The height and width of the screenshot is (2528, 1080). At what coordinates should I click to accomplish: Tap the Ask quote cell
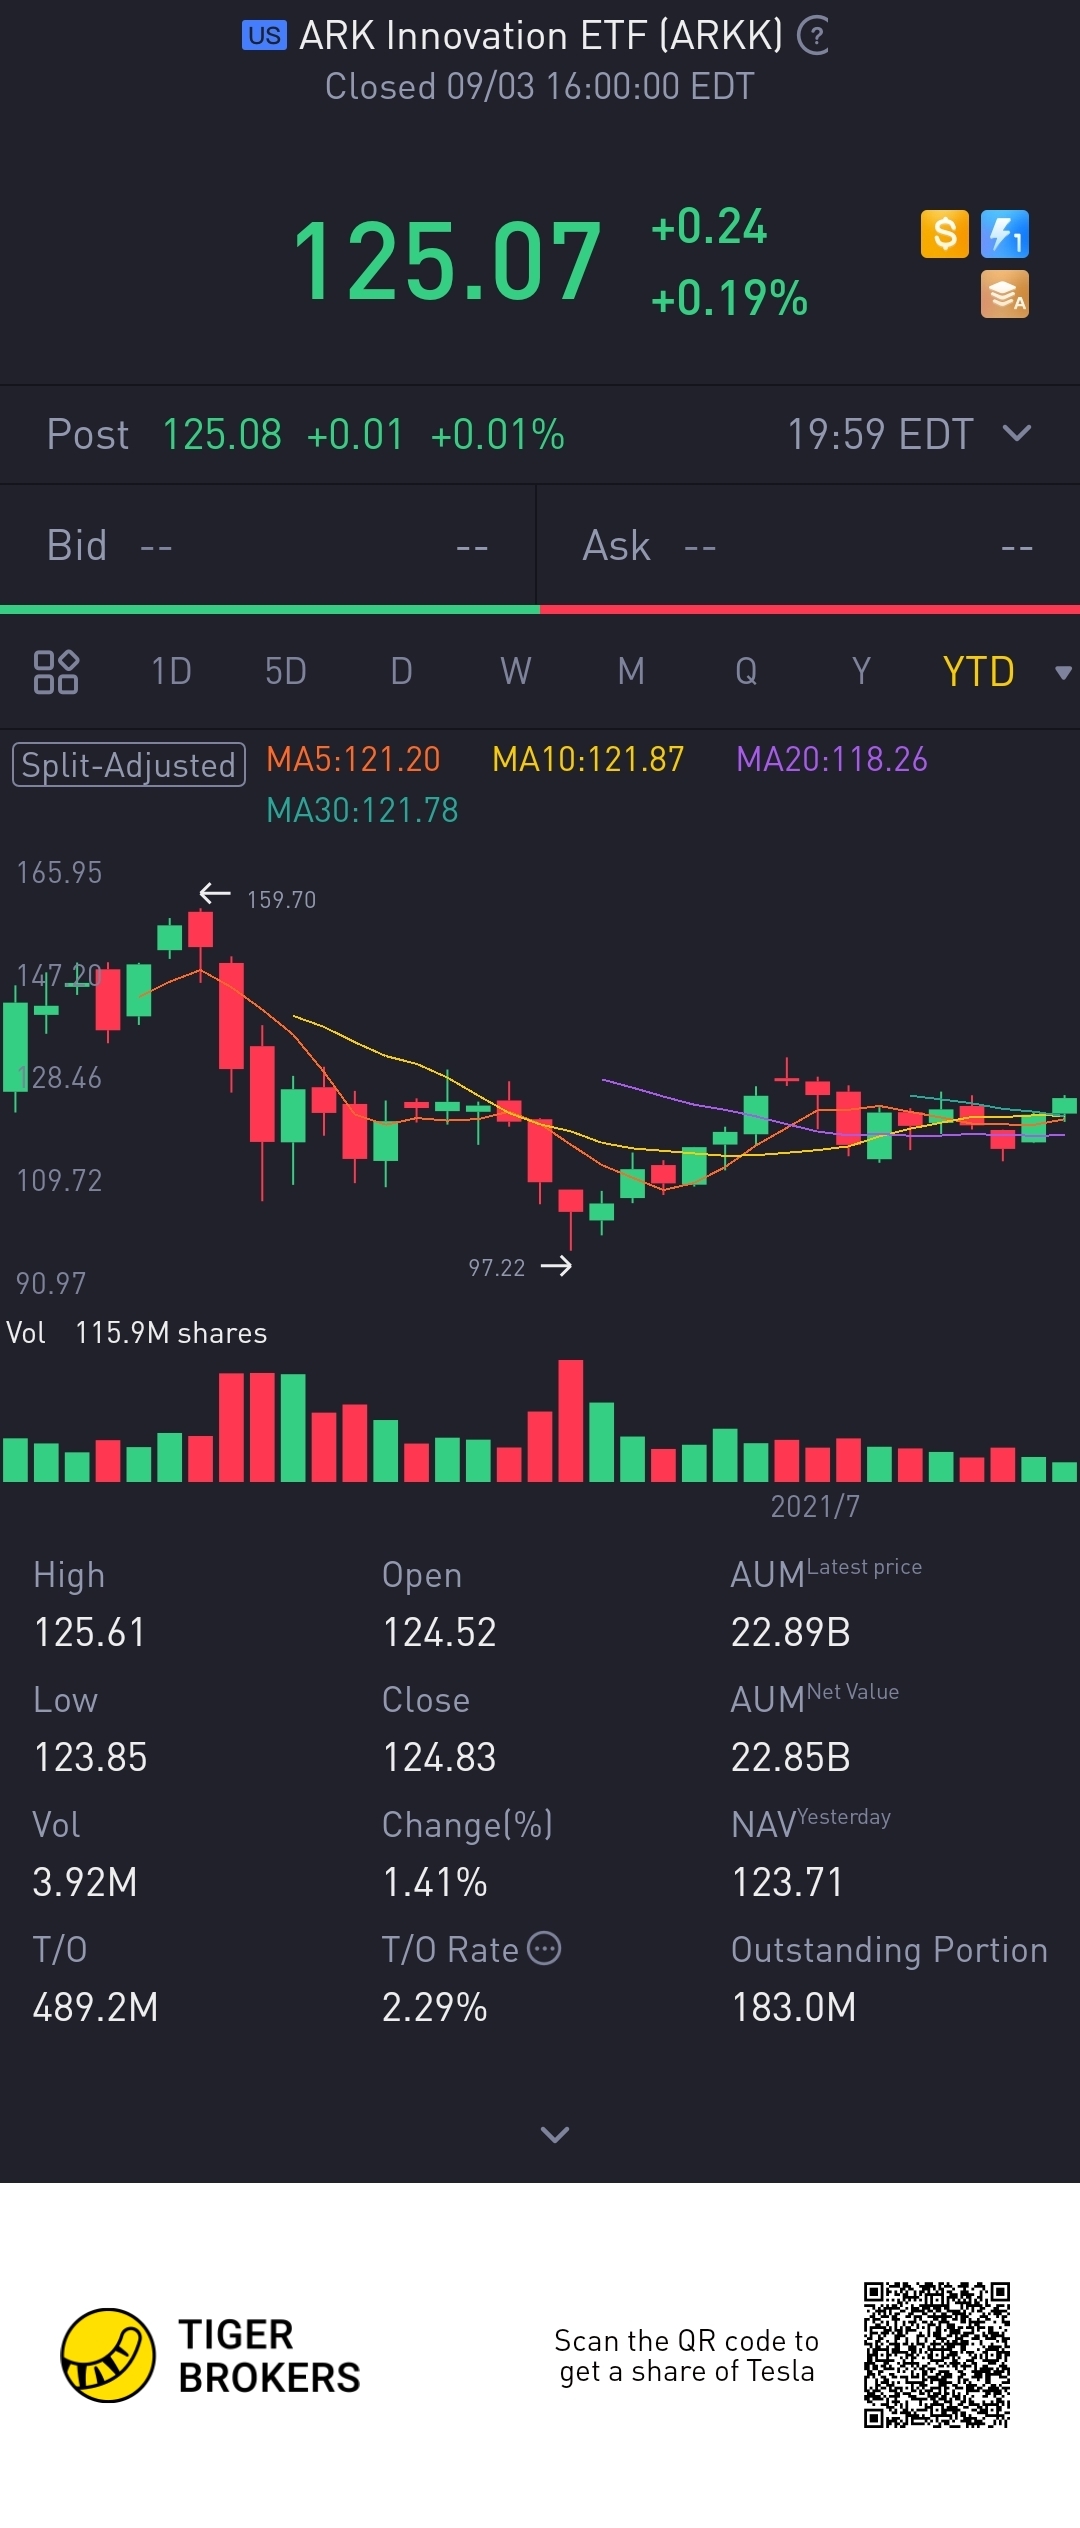(808, 546)
